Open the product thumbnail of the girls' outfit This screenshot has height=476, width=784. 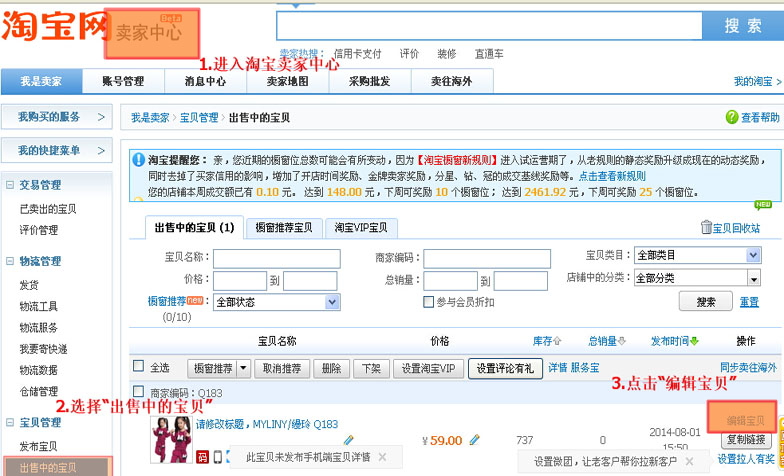(x=171, y=440)
